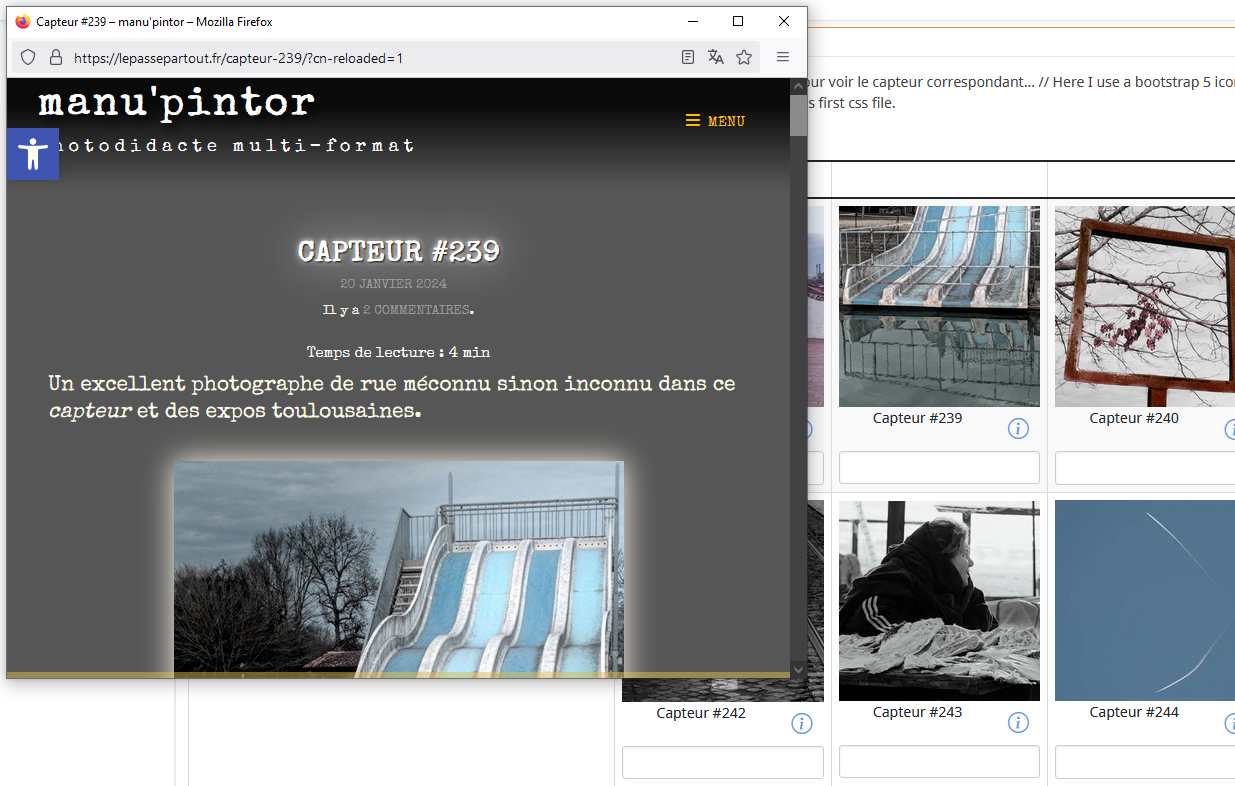Click info icon for Capteur #239
The image size is (1235, 786).
click(1018, 429)
